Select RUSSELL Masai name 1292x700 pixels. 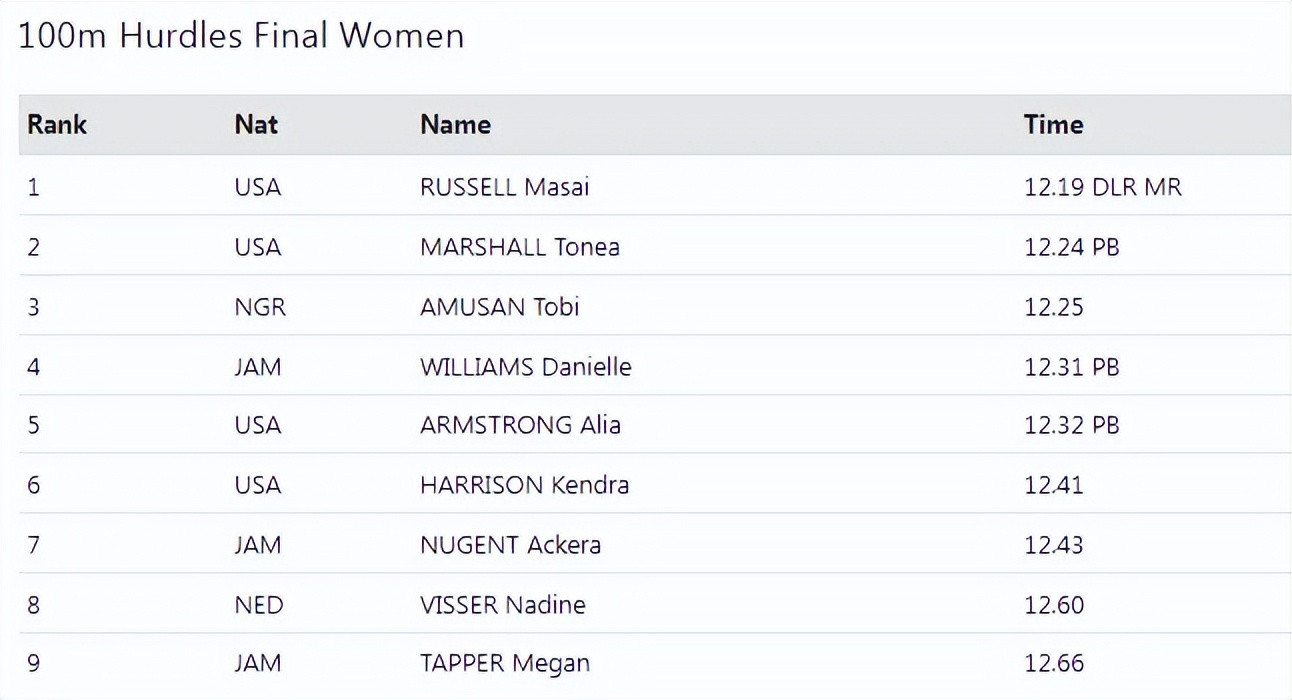(504, 187)
